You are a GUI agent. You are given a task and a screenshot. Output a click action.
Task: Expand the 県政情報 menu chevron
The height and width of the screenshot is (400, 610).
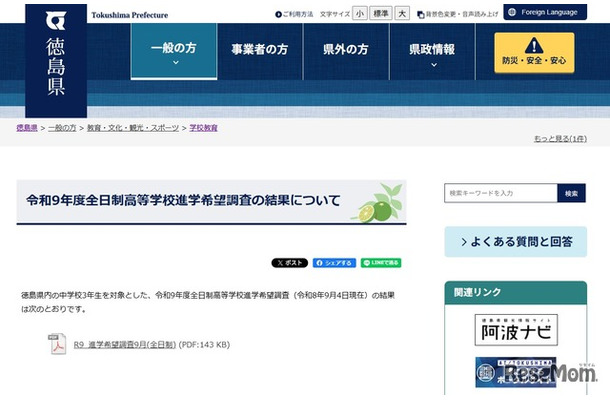(x=434, y=65)
